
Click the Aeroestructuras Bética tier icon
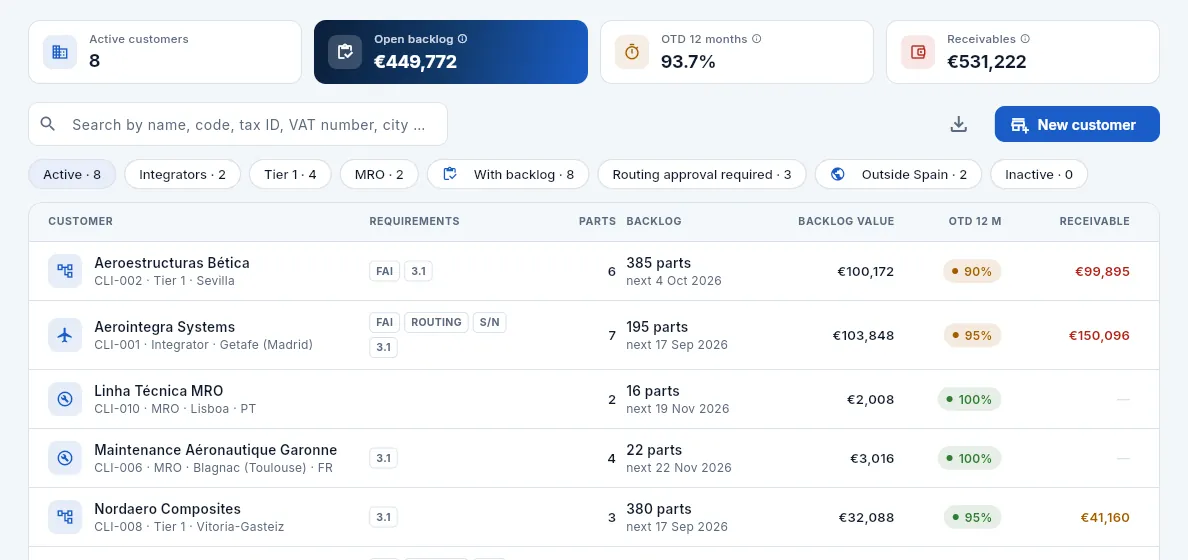[65, 271]
